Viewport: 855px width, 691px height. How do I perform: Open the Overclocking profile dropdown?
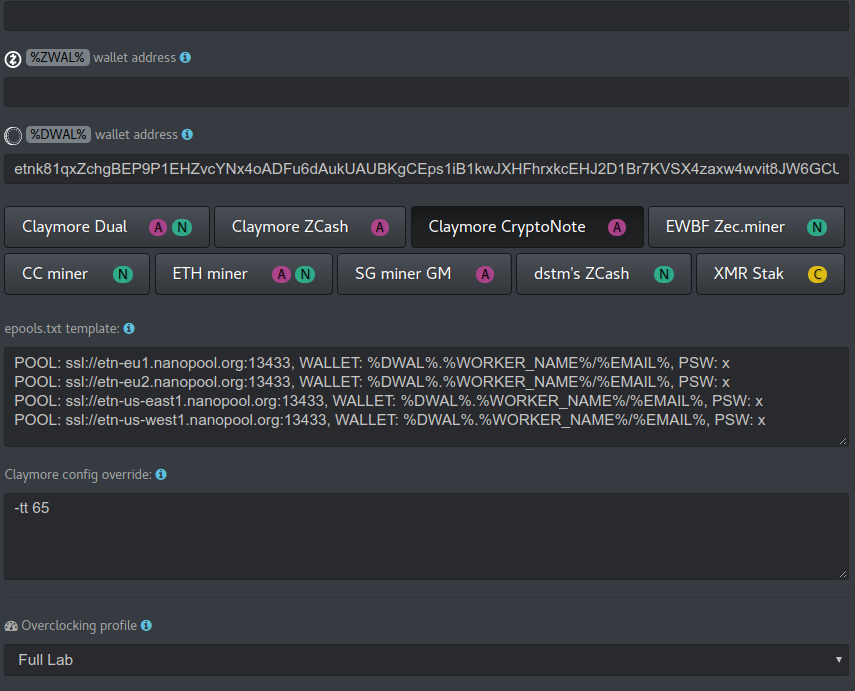point(427,660)
